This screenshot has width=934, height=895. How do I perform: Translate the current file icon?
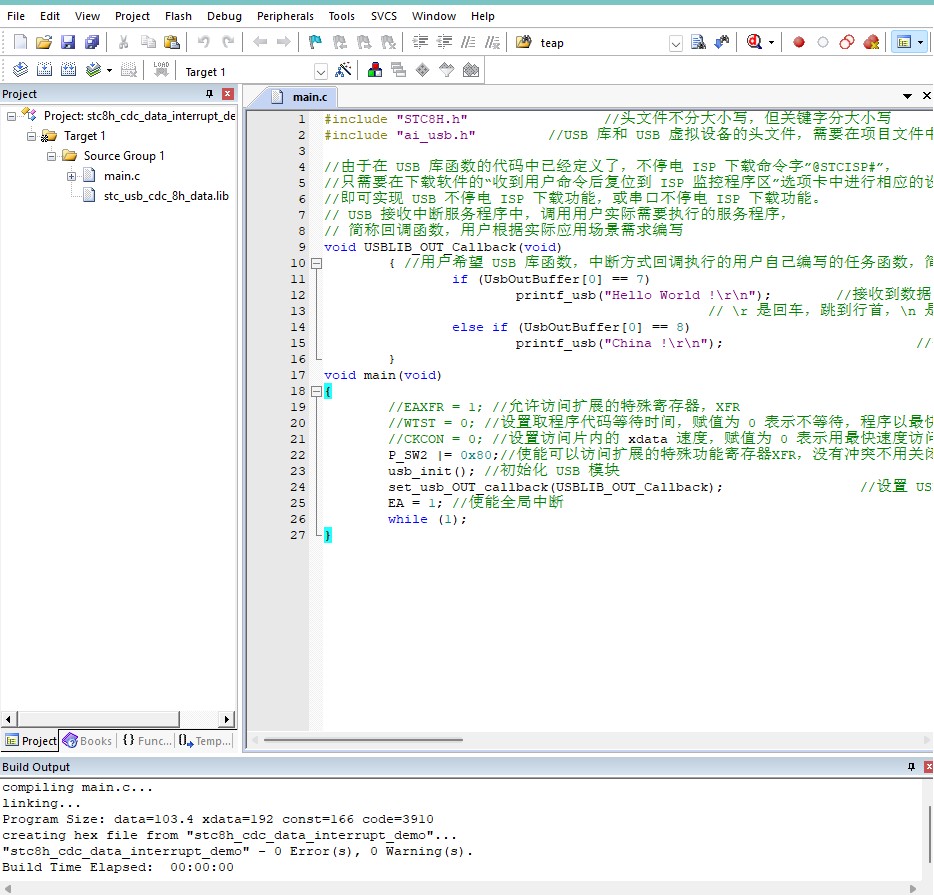pos(20,71)
